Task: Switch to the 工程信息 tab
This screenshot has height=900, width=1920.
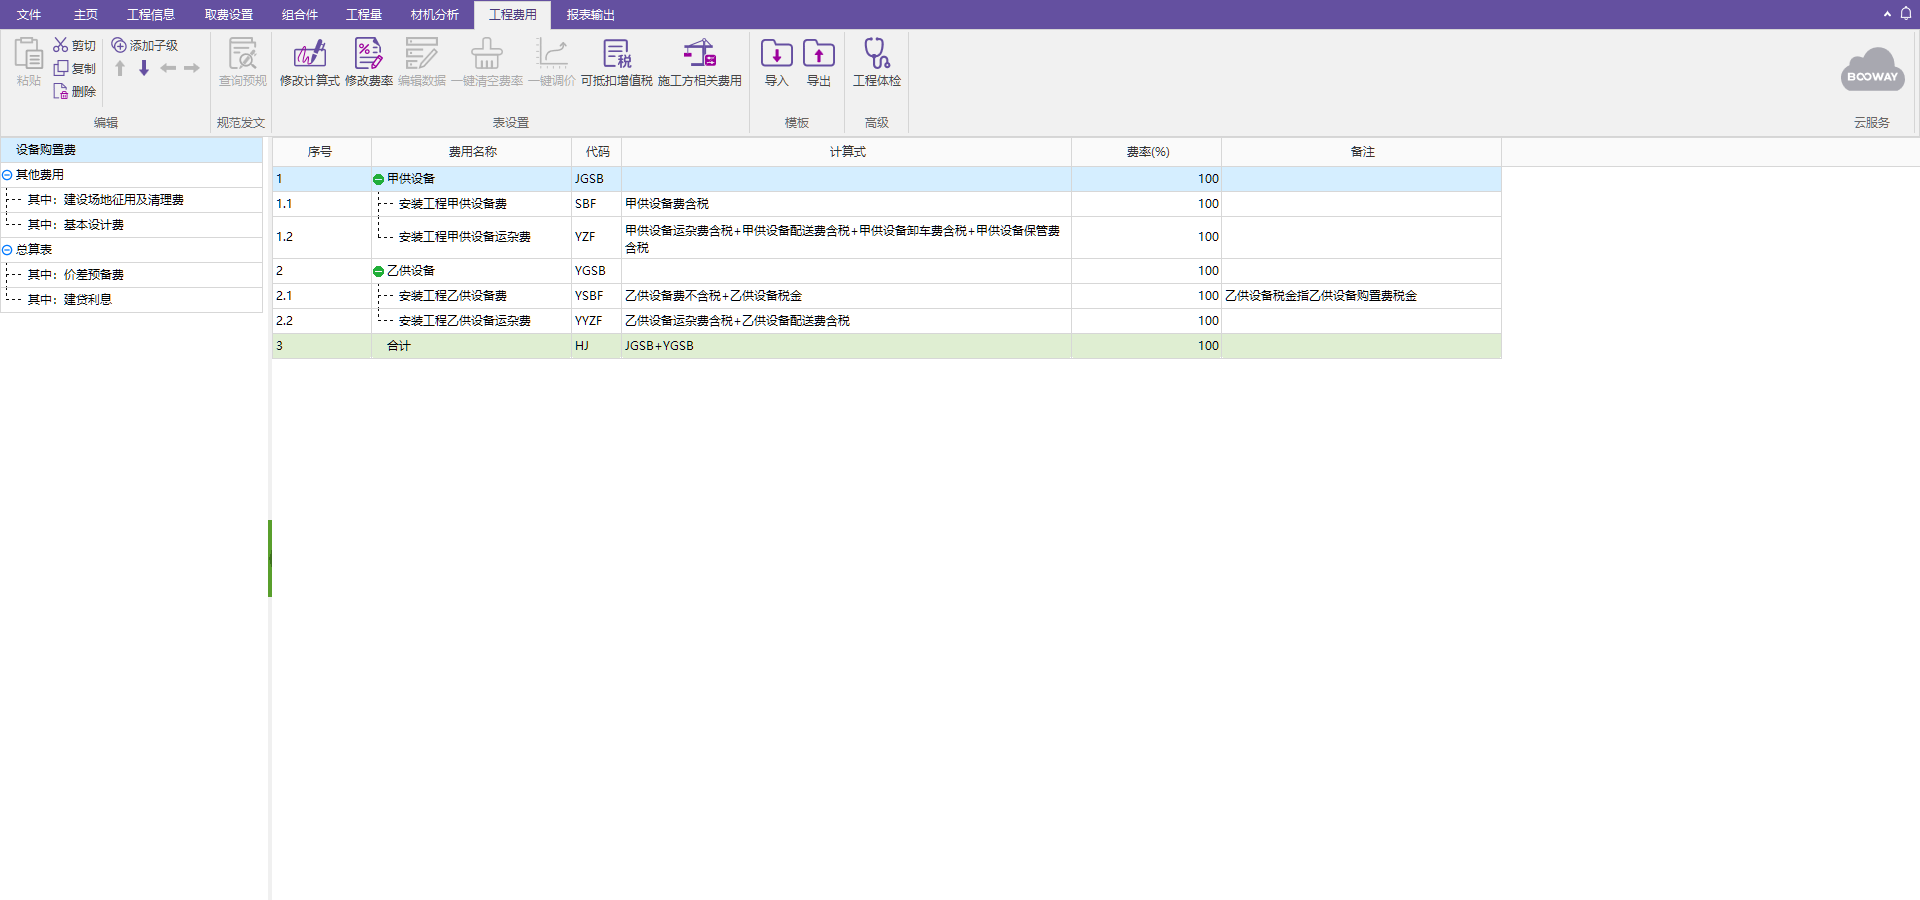Action: (x=151, y=15)
